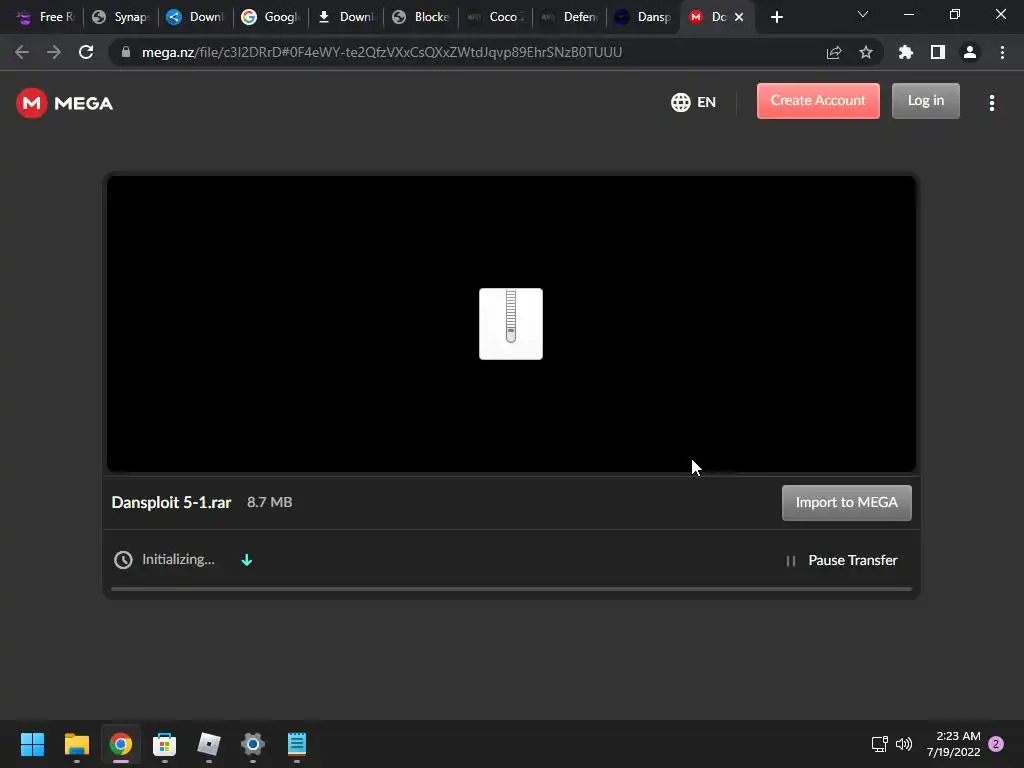
Task: Switch to the Coco tab
Action: pyautogui.click(x=496, y=17)
